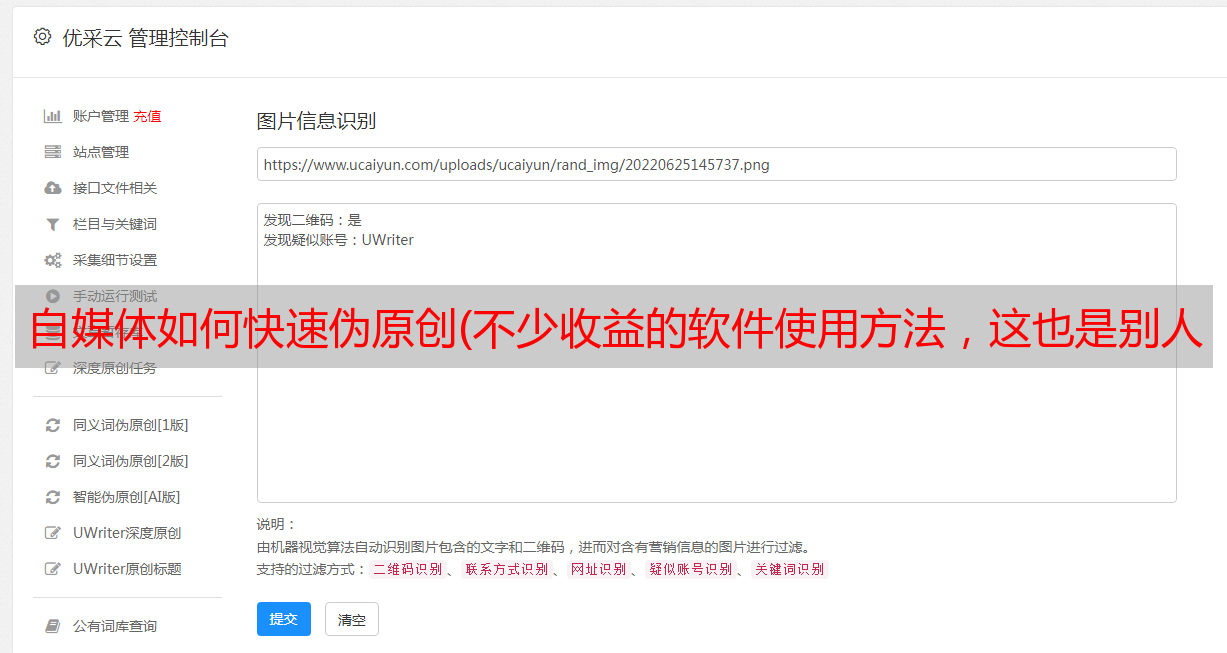Click the 图片信息识别 heading
1227x653 pixels.
click(316, 121)
